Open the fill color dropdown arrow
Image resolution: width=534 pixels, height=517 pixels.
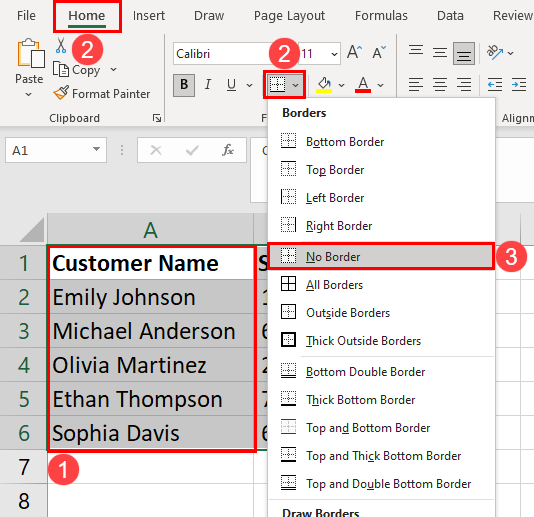coord(342,85)
